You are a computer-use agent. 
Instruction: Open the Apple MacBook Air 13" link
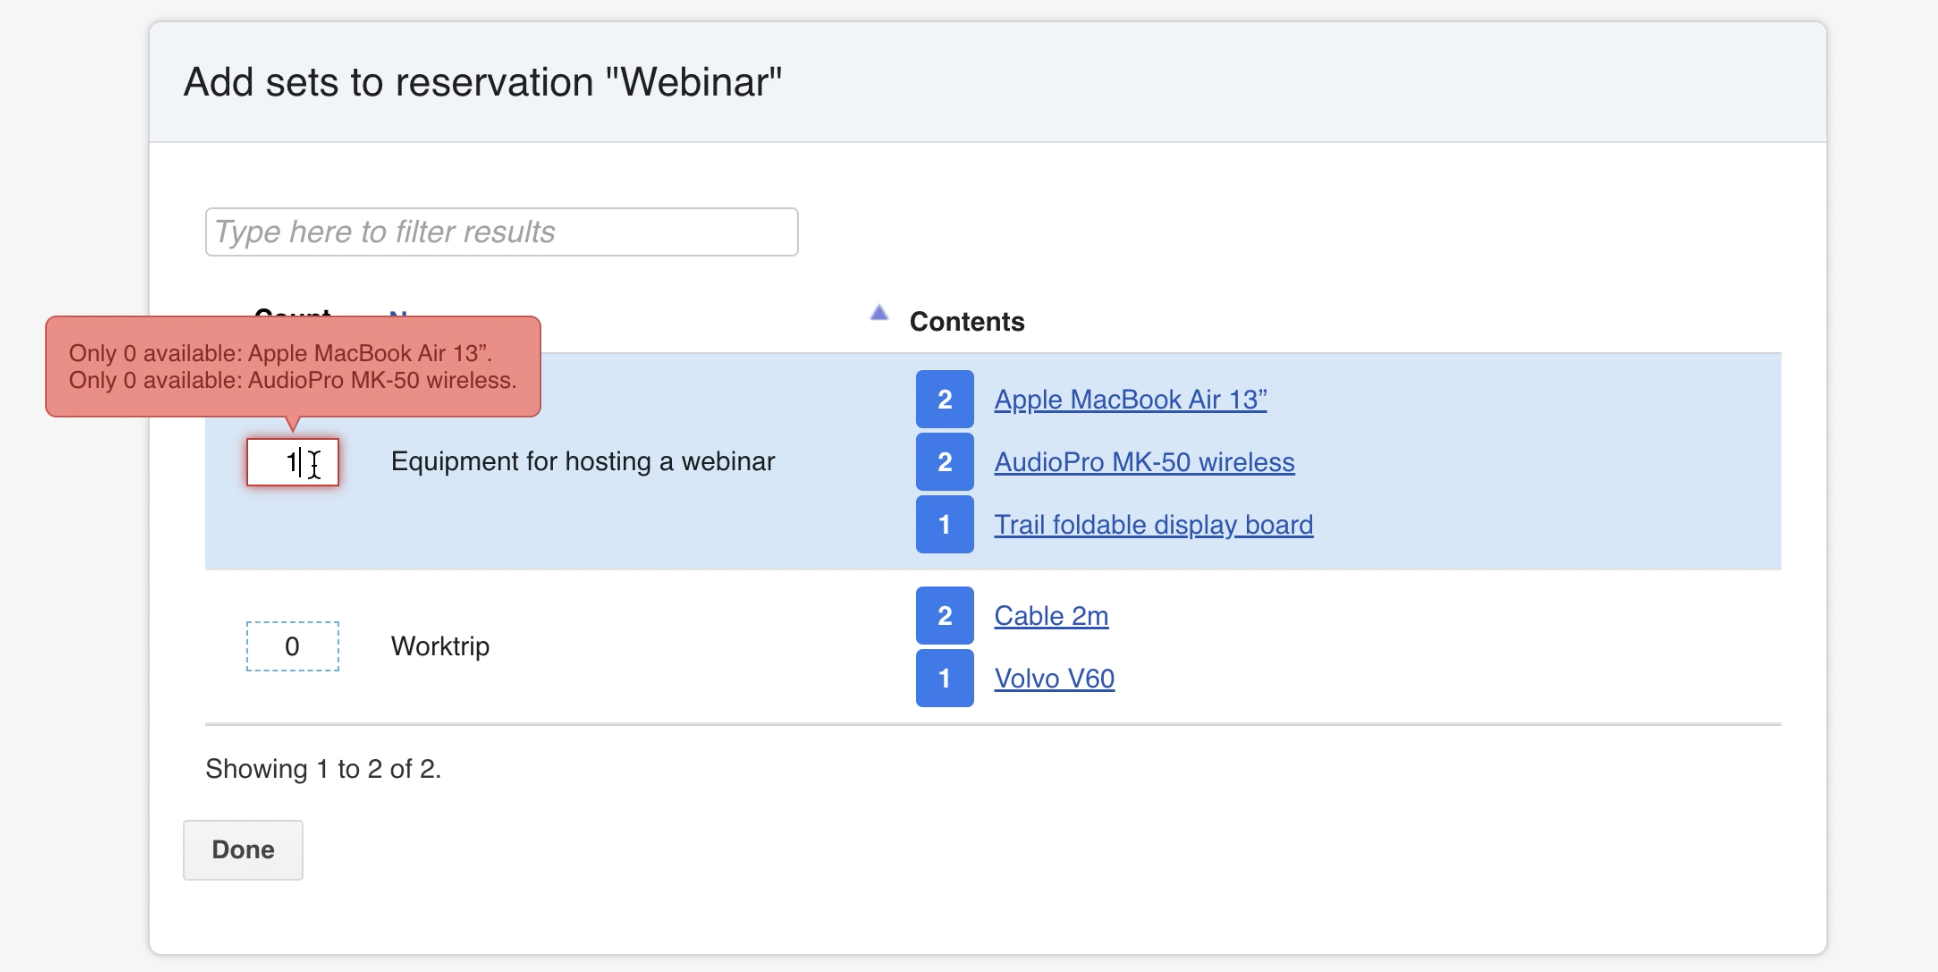1130,400
